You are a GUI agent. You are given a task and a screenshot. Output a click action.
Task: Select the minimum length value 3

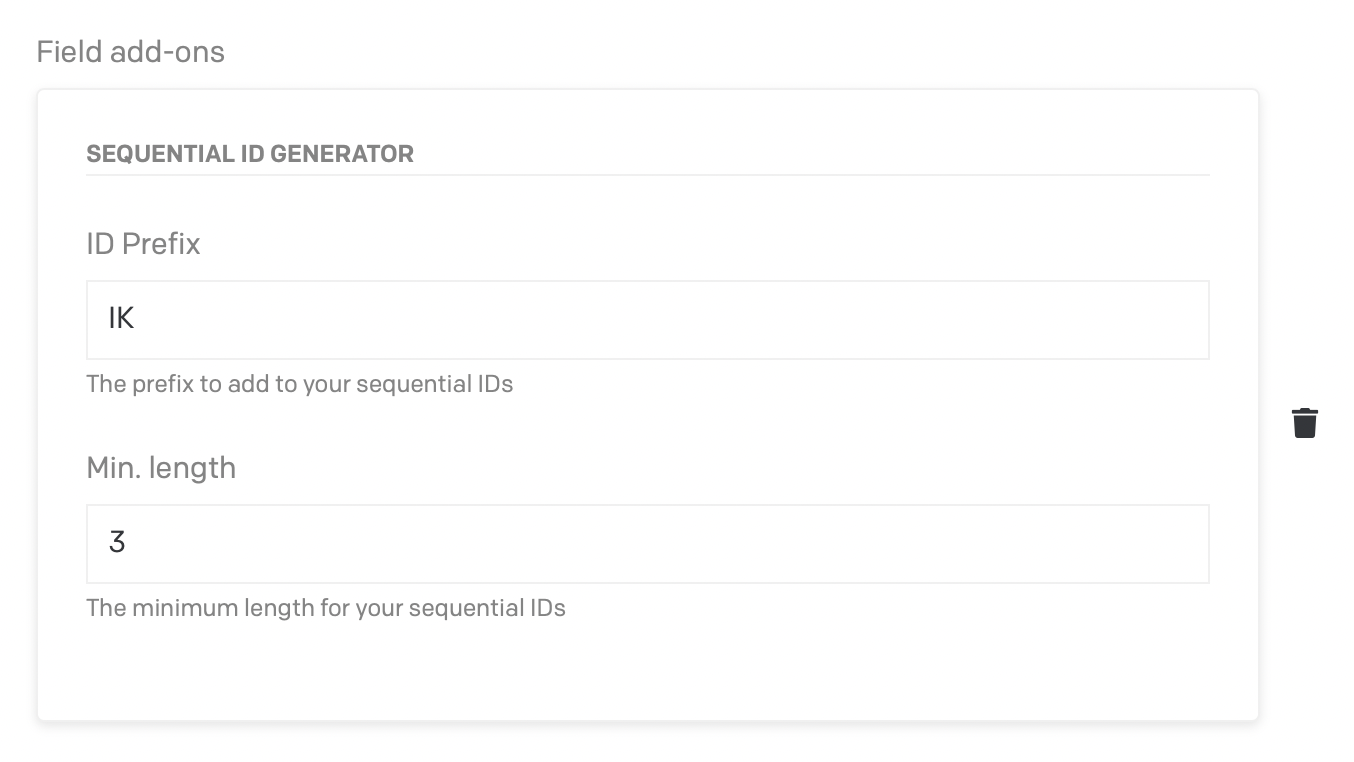pyautogui.click(x=114, y=543)
